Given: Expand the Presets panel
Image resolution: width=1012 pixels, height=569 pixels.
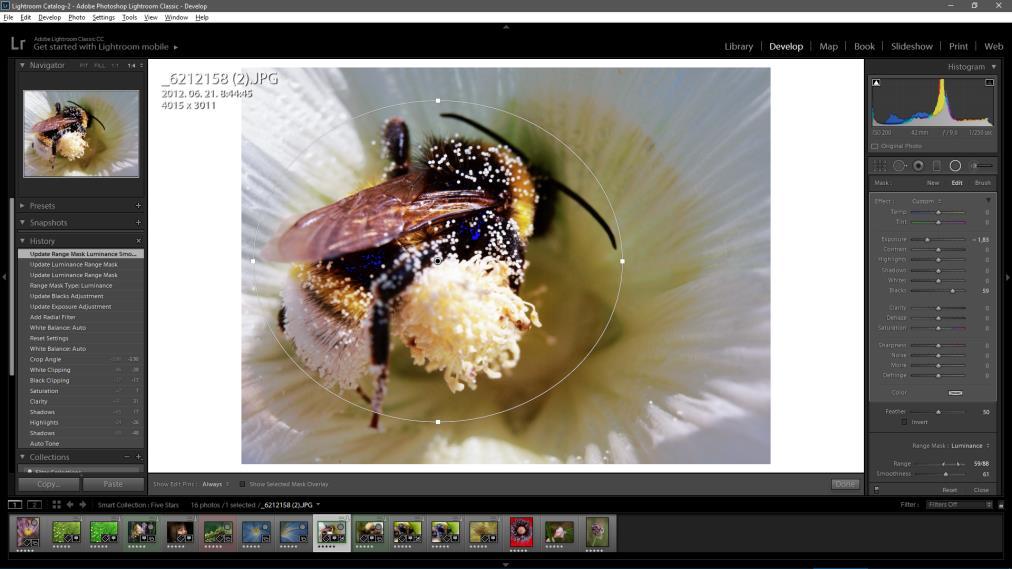Looking at the screenshot, I should 22,205.
